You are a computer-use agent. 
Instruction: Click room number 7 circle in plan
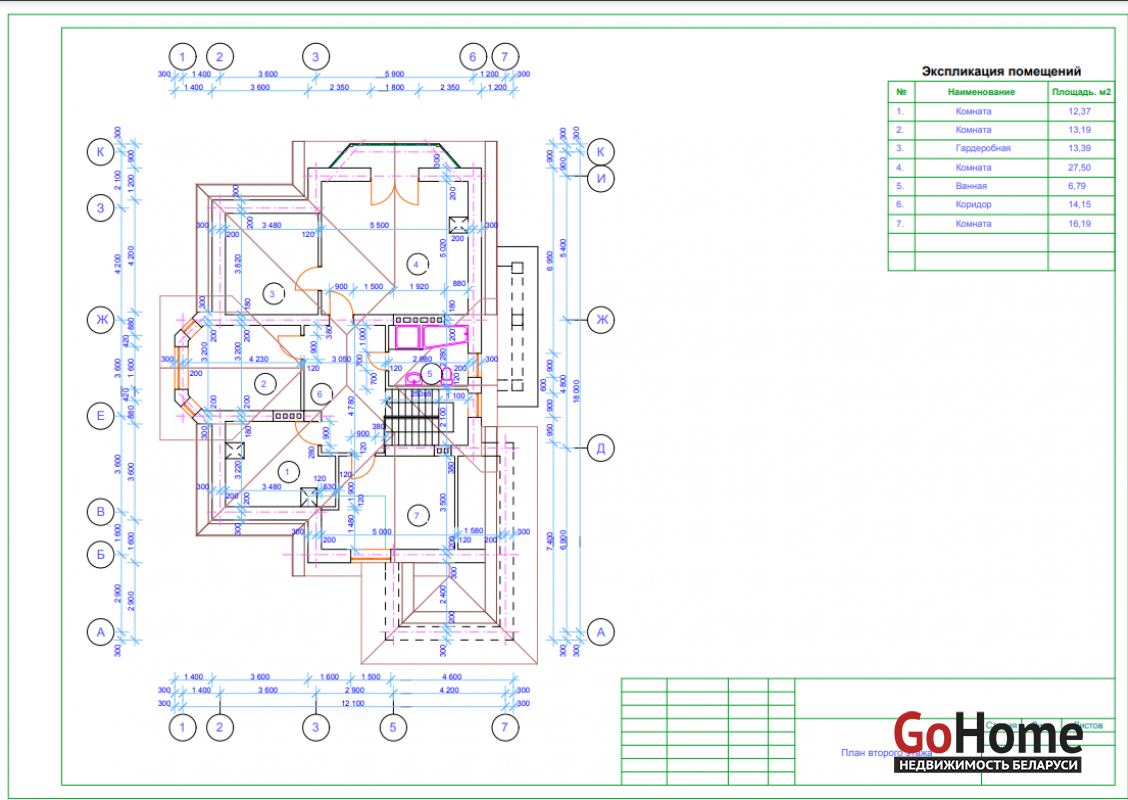(x=418, y=515)
